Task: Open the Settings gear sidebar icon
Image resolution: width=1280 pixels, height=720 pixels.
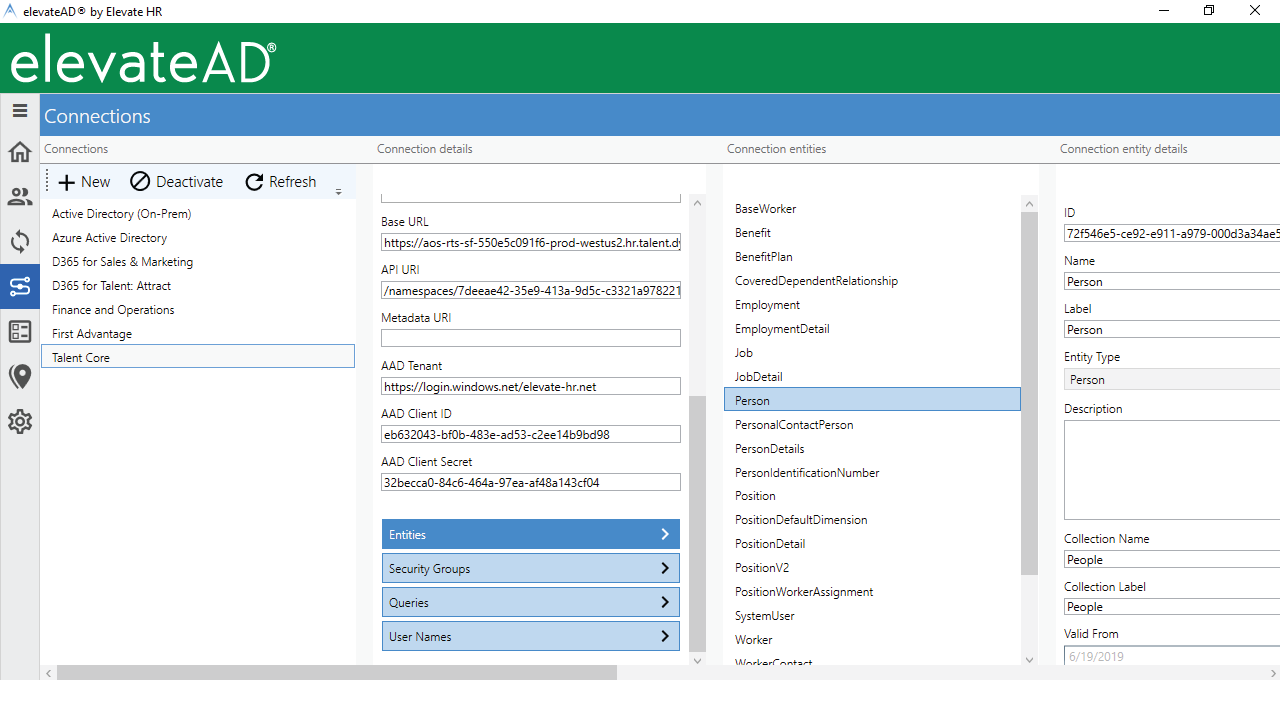Action: (x=19, y=422)
